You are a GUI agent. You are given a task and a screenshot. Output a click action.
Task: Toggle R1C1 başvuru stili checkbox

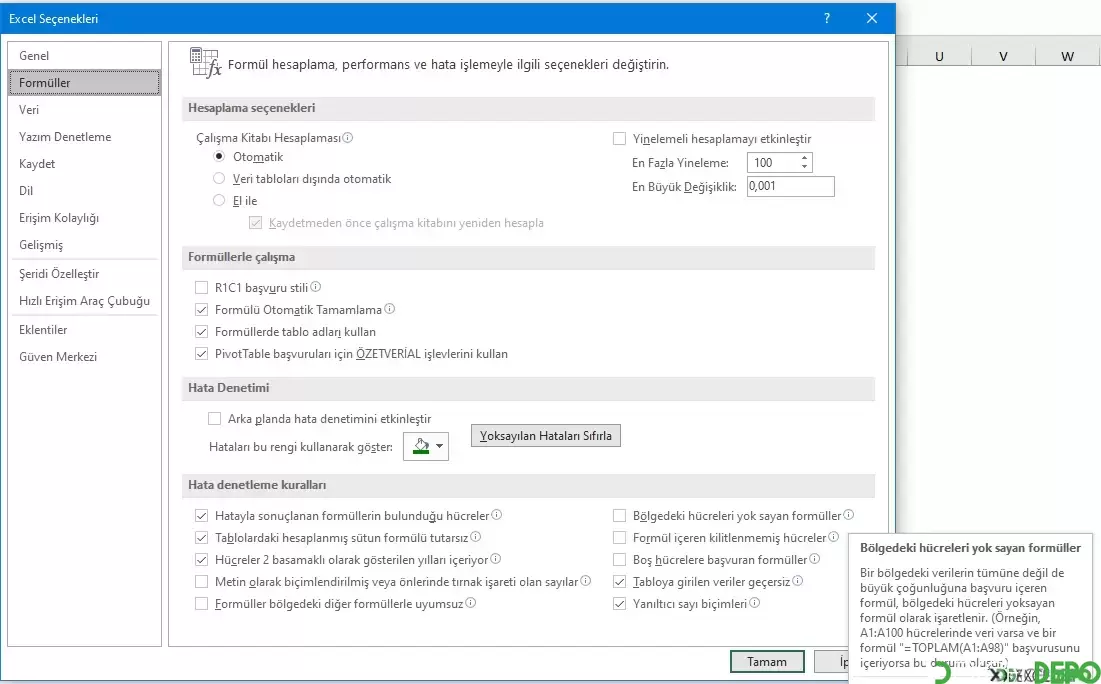point(202,287)
